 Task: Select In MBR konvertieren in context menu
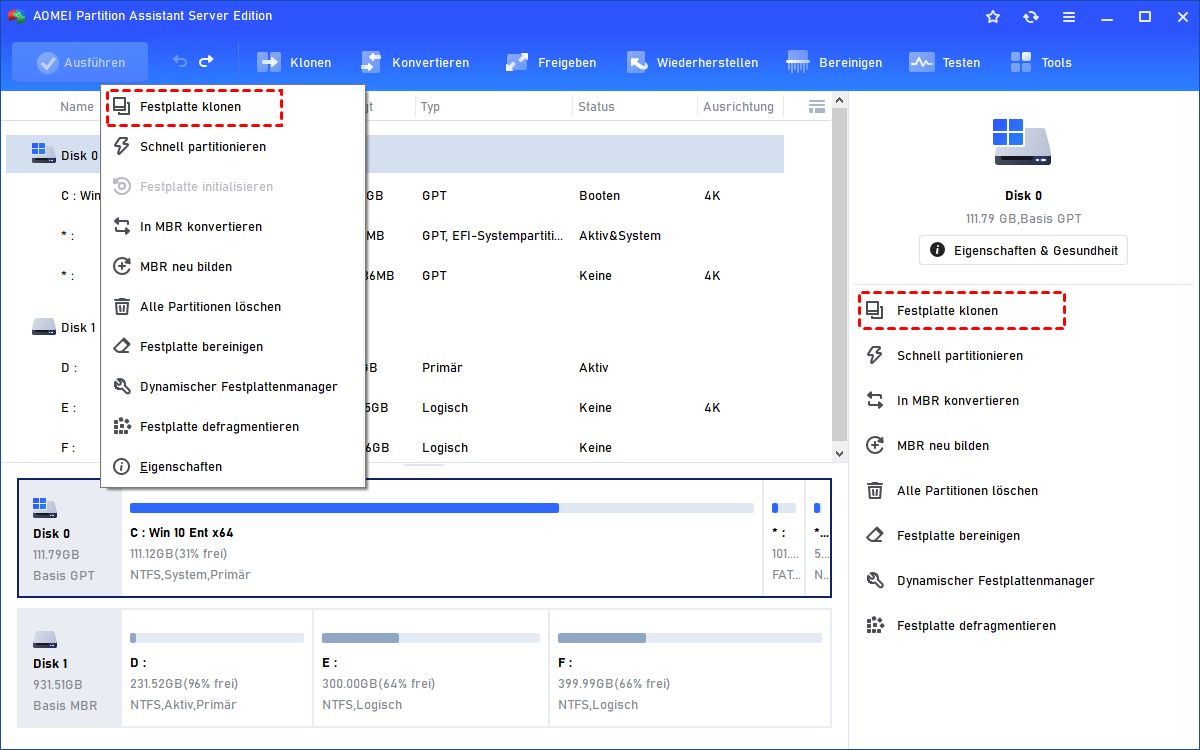pyautogui.click(x=232, y=227)
